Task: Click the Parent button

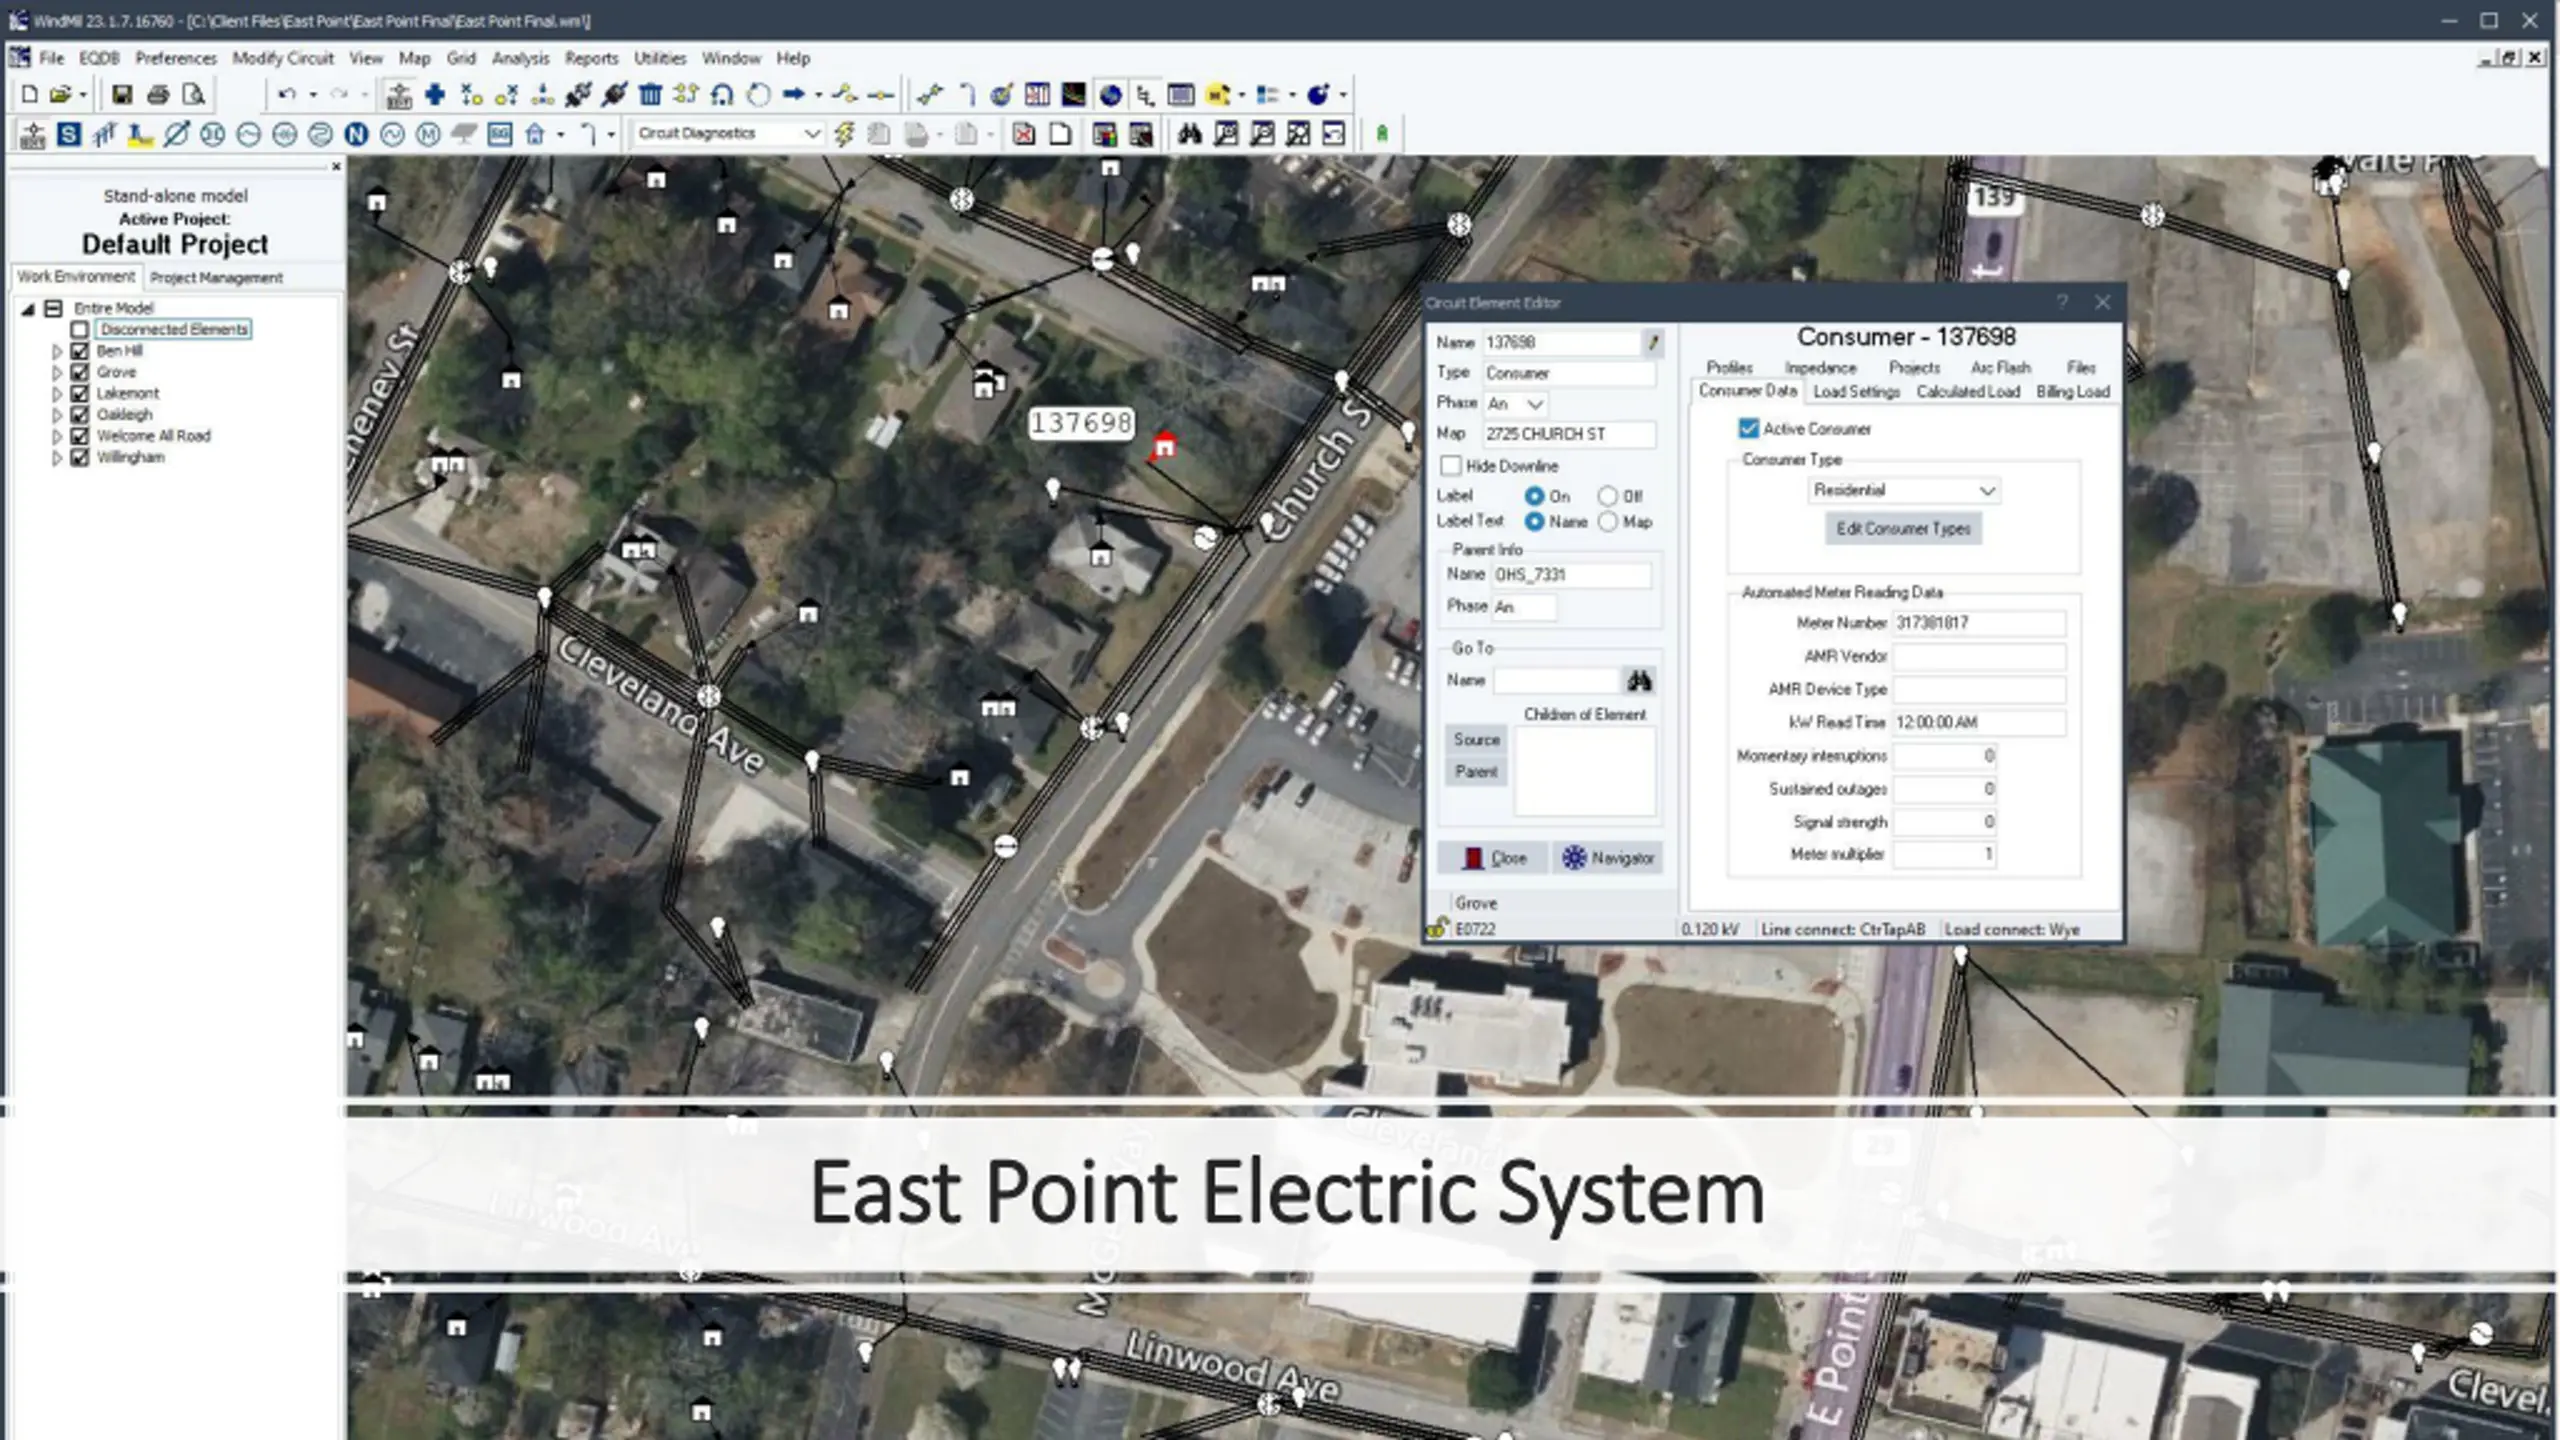Action: (1476, 771)
